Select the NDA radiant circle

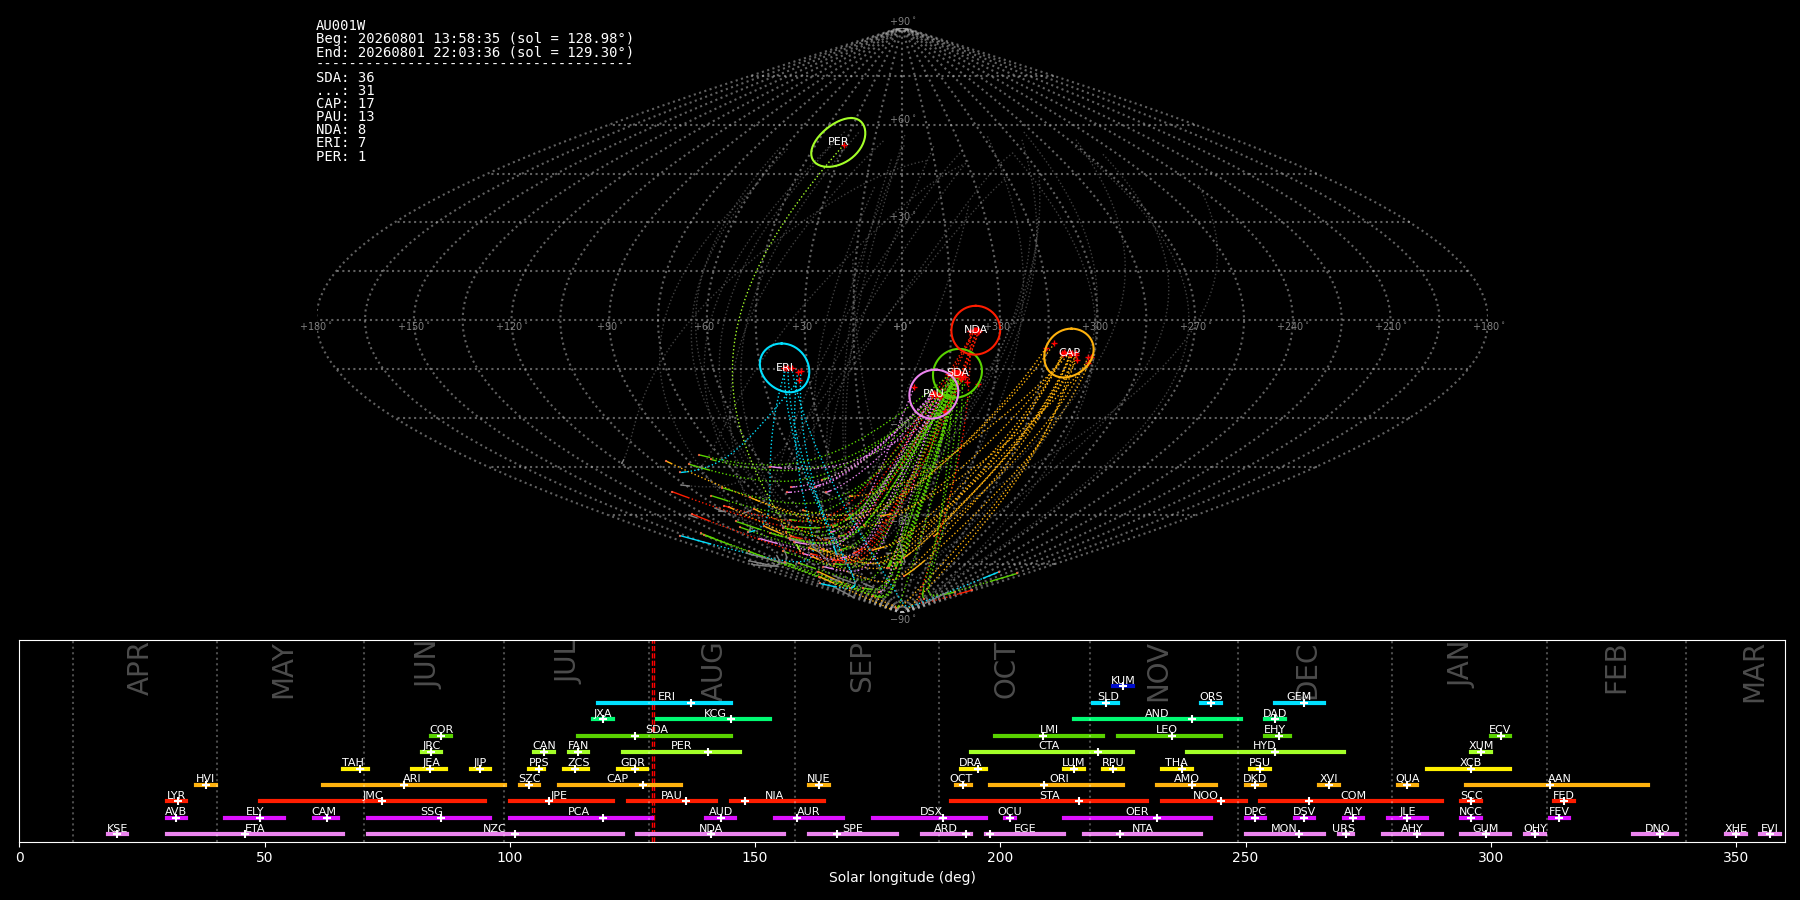[975, 330]
